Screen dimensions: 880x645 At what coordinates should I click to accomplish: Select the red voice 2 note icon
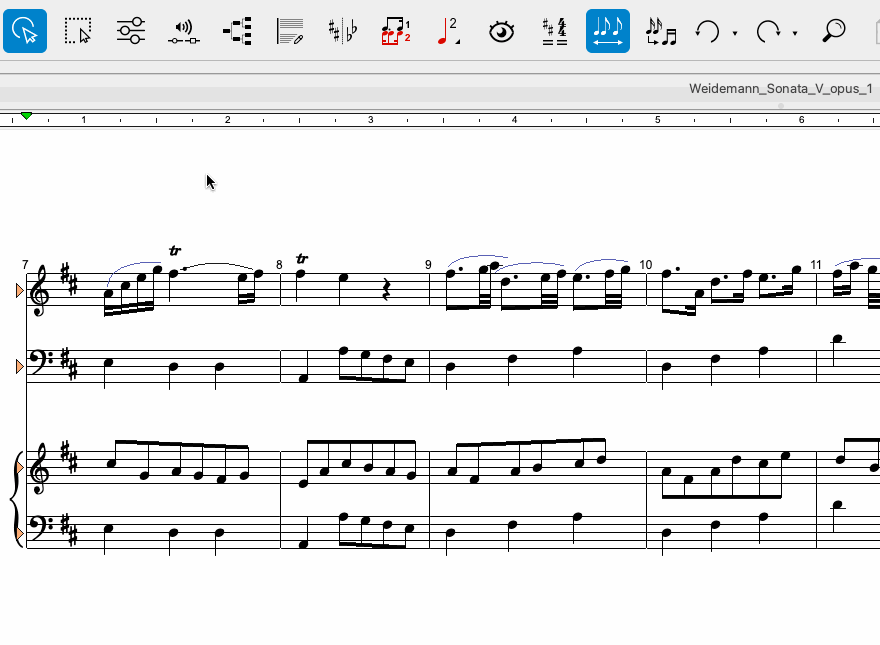448,31
